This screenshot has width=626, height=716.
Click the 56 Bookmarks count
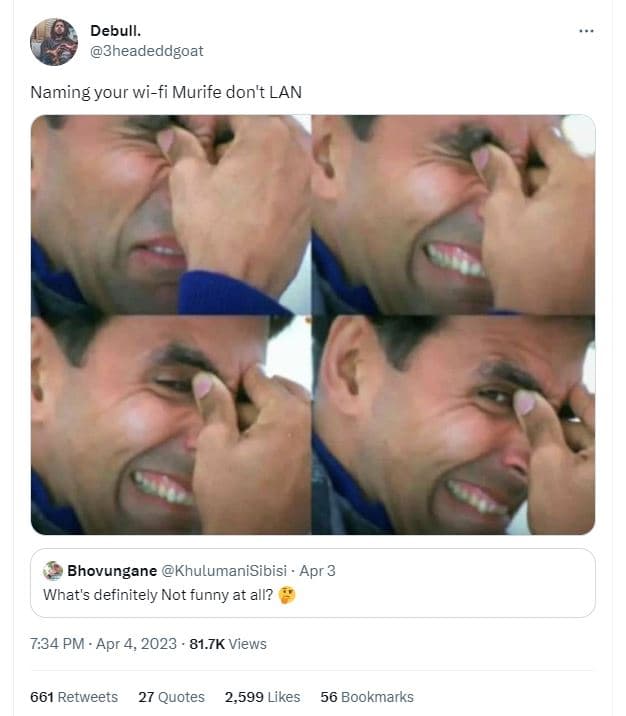point(366,697)
